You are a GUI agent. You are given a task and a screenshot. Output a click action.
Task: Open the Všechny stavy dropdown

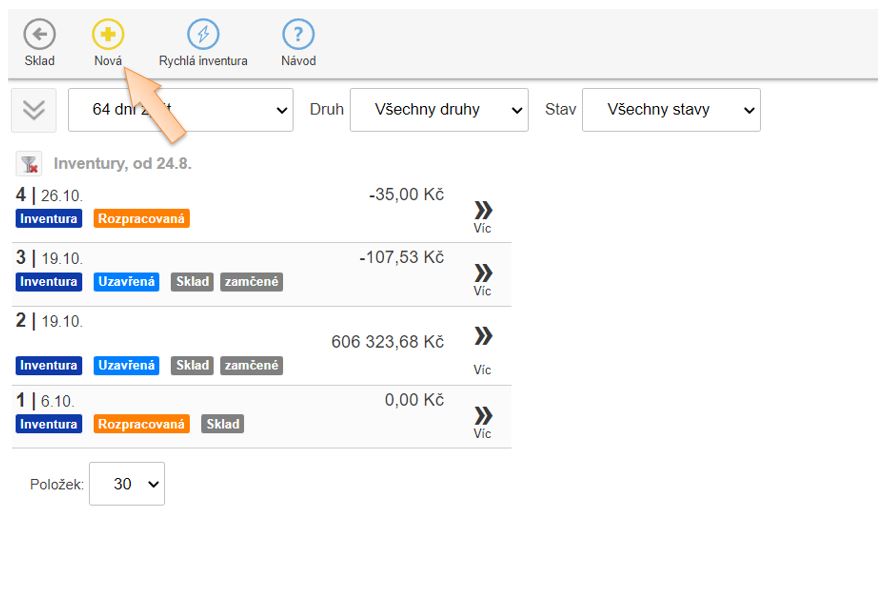[671, 110]
